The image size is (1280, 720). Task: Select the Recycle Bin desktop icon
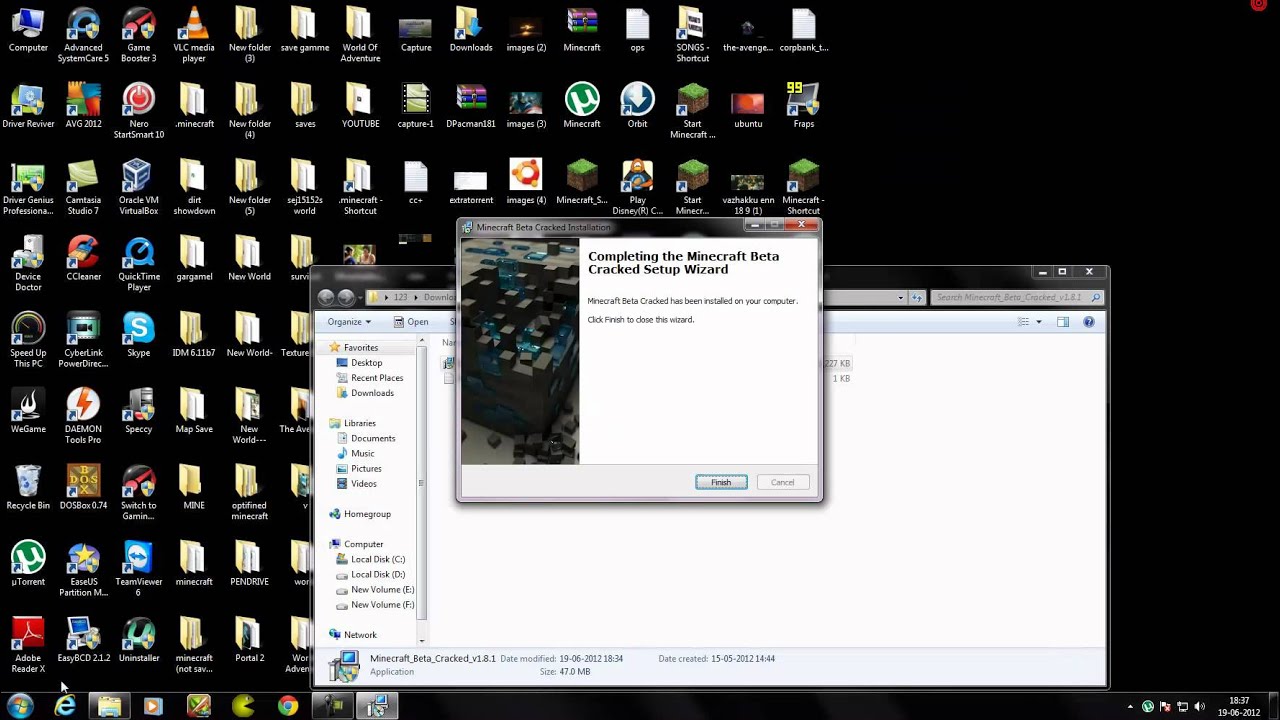click(28, 488)
